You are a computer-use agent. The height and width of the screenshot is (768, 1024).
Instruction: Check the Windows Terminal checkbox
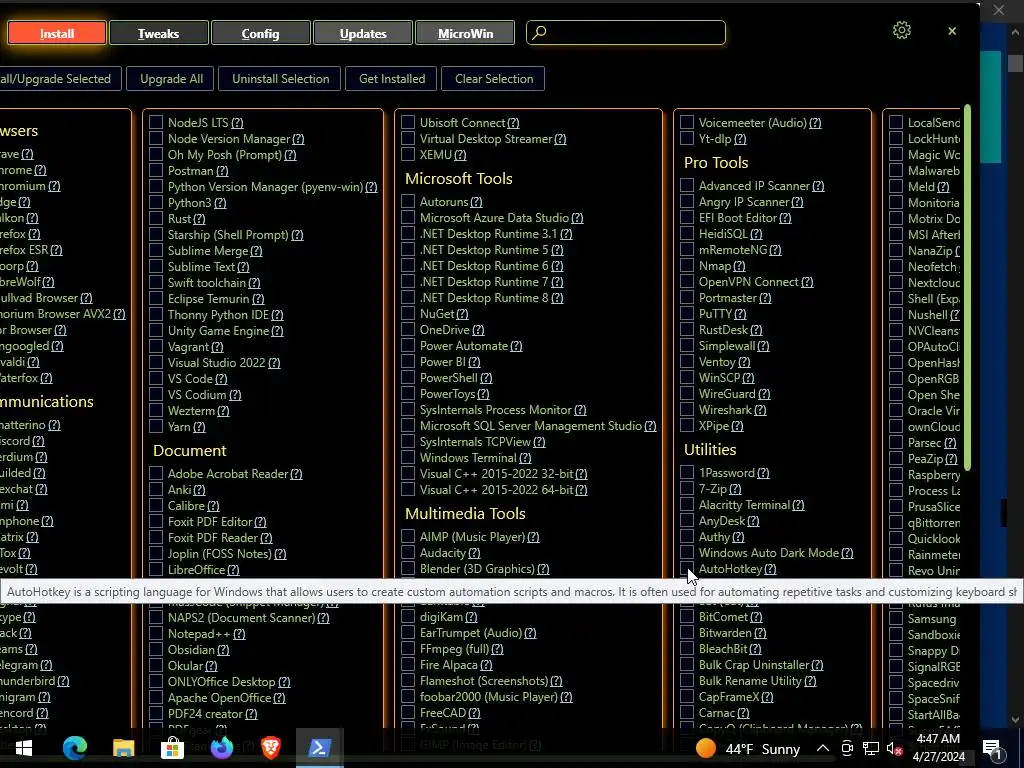point(408,458)
